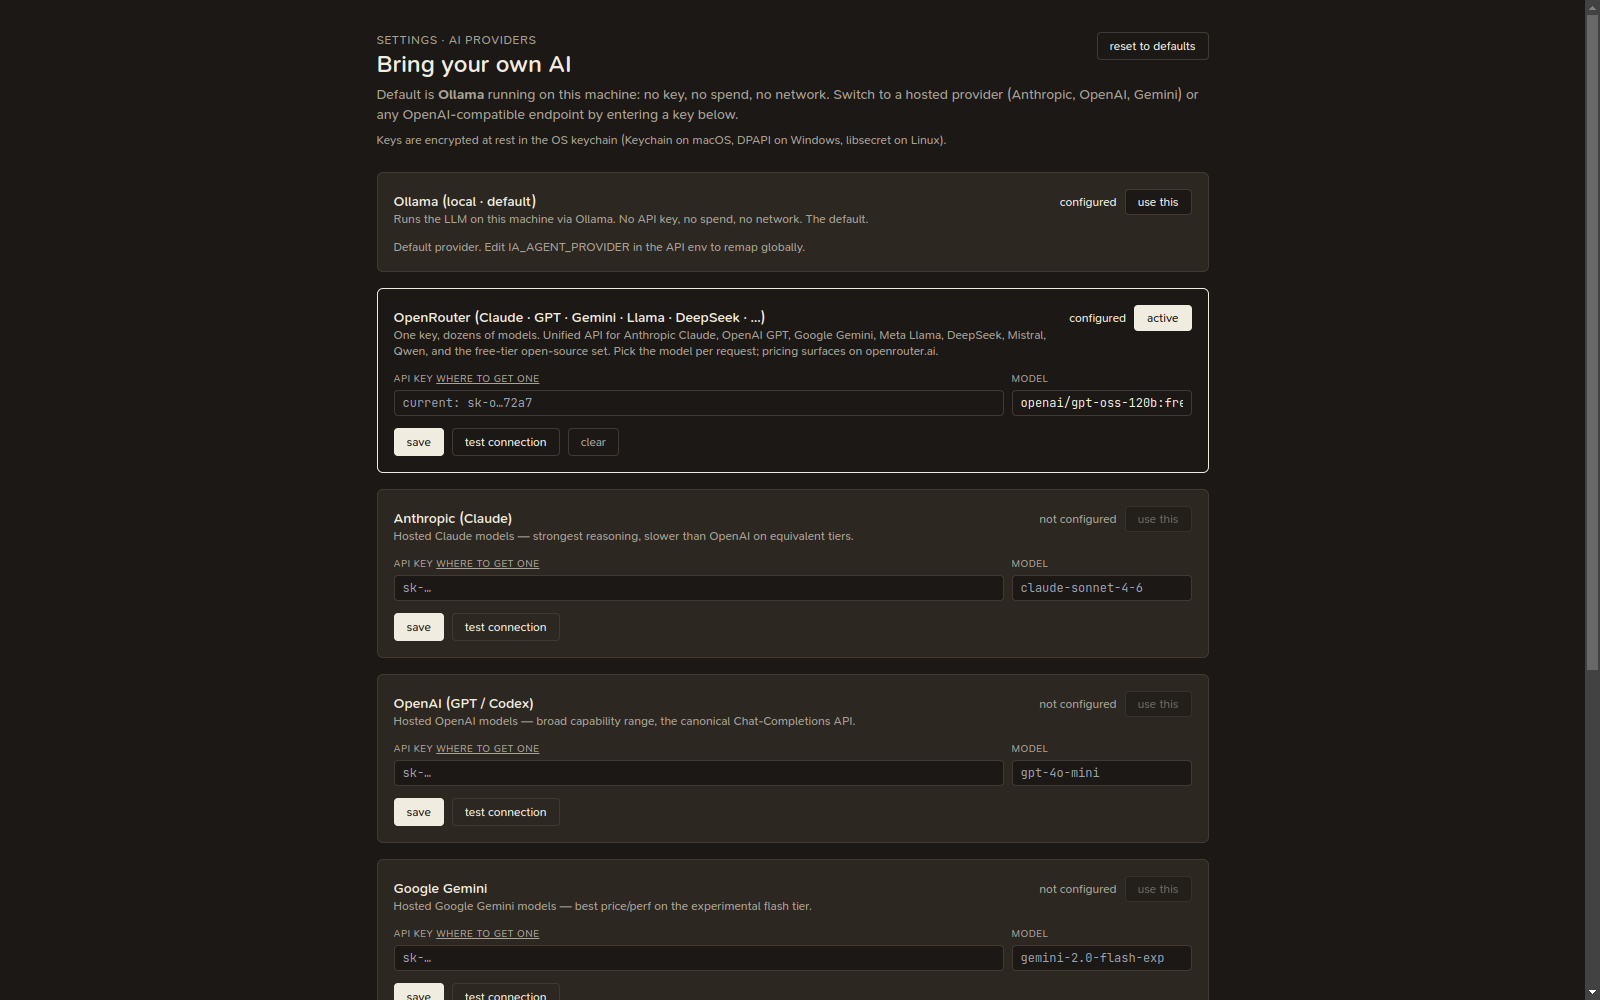Open OpenAI's where to get one link
Image resolution: width=1600 pixels, height=1000 pixels.
487,749
